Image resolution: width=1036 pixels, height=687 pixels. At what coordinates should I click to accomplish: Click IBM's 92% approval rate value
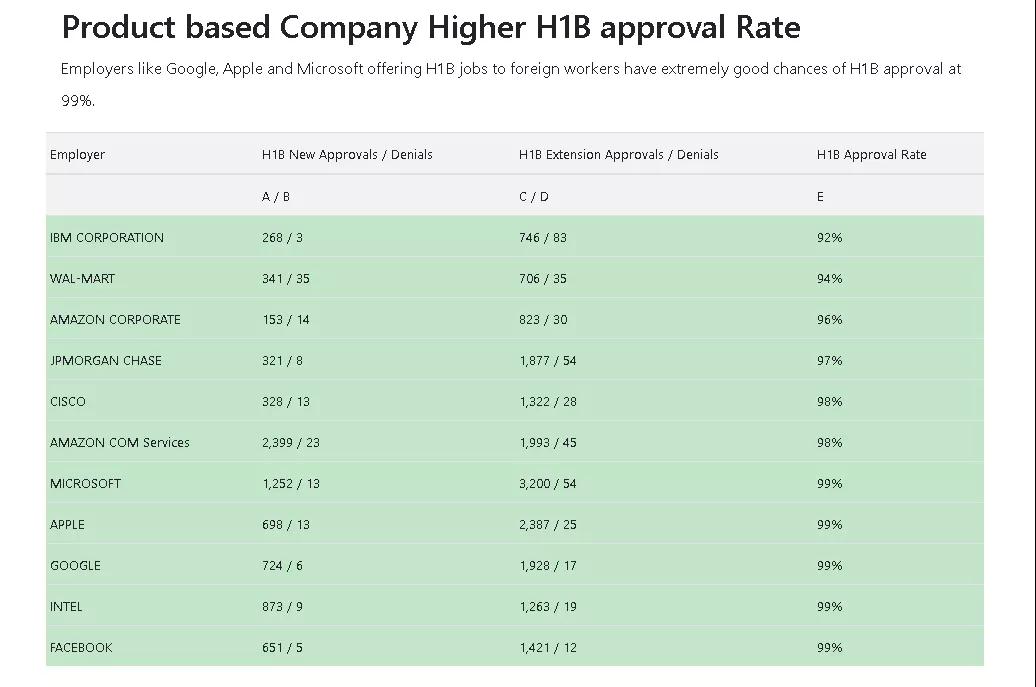point(829,238)
